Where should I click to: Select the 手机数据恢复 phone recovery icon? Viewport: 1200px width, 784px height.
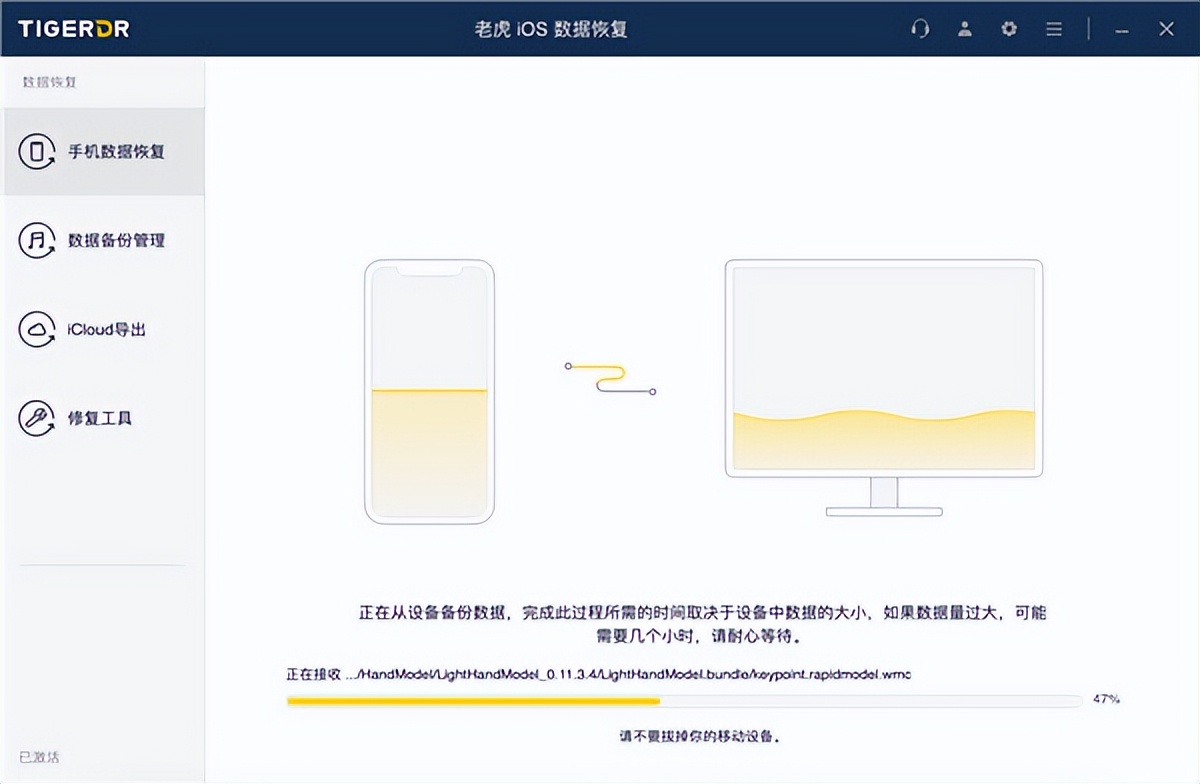[35, 151]
